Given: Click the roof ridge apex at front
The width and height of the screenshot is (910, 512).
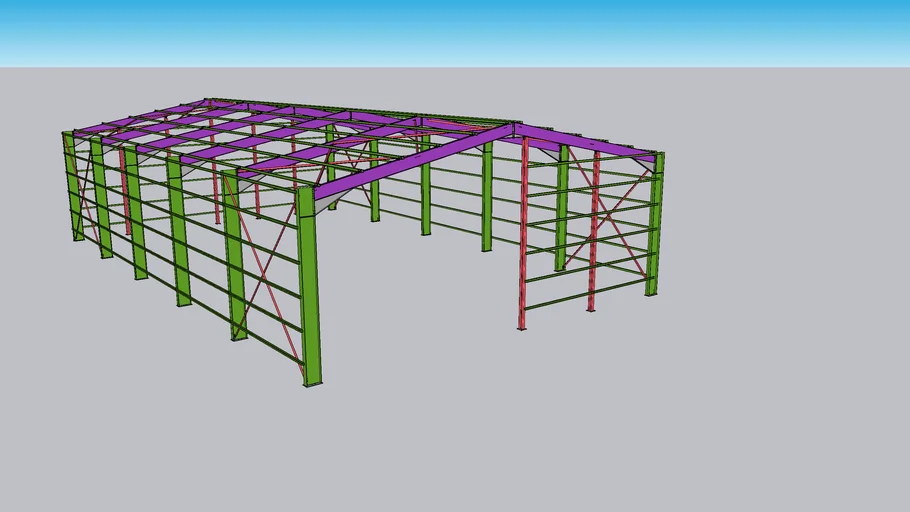Looking at the screenshot, I should pos(515,127).
